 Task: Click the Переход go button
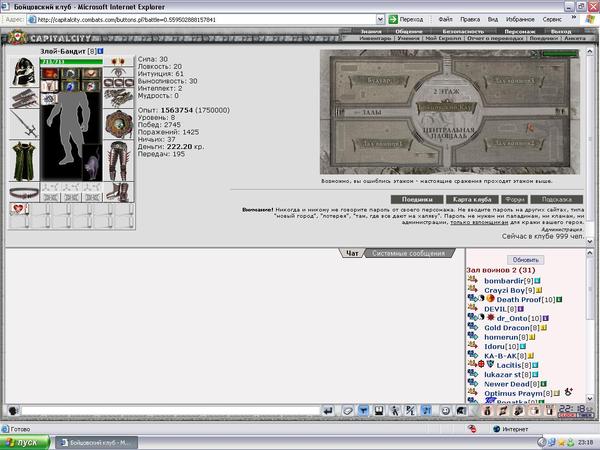(406, 19)
